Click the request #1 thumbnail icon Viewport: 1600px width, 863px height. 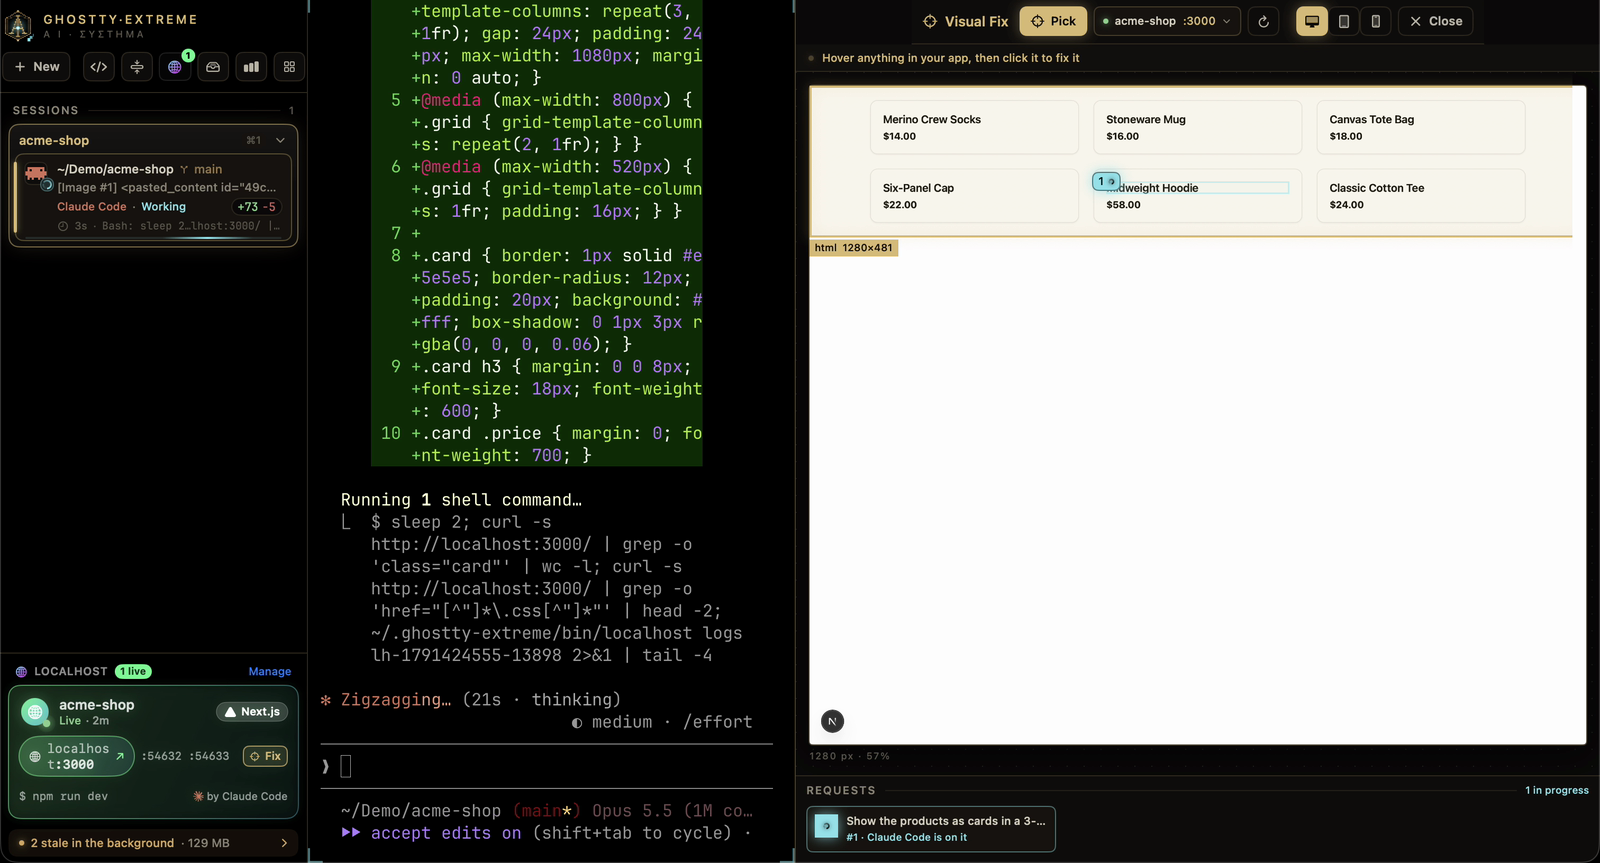click(827, 826)
